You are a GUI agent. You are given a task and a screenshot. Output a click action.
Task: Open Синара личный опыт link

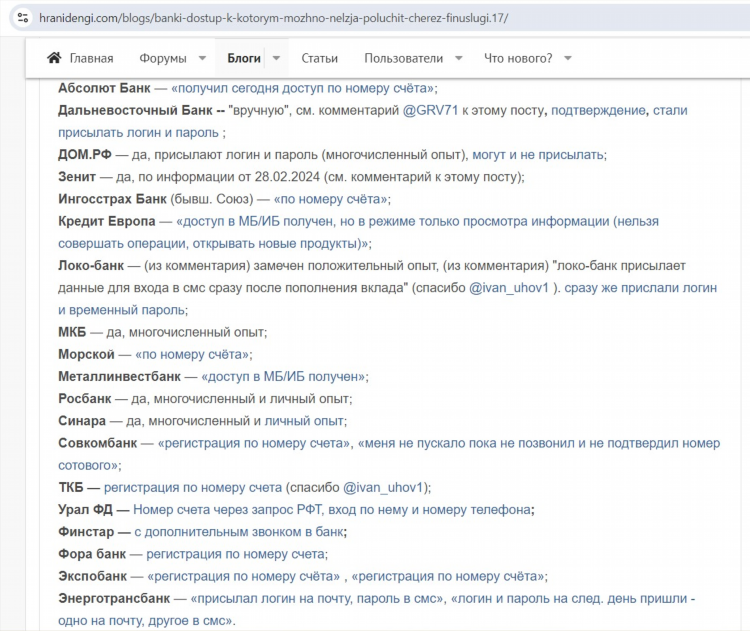click(304, 421)
